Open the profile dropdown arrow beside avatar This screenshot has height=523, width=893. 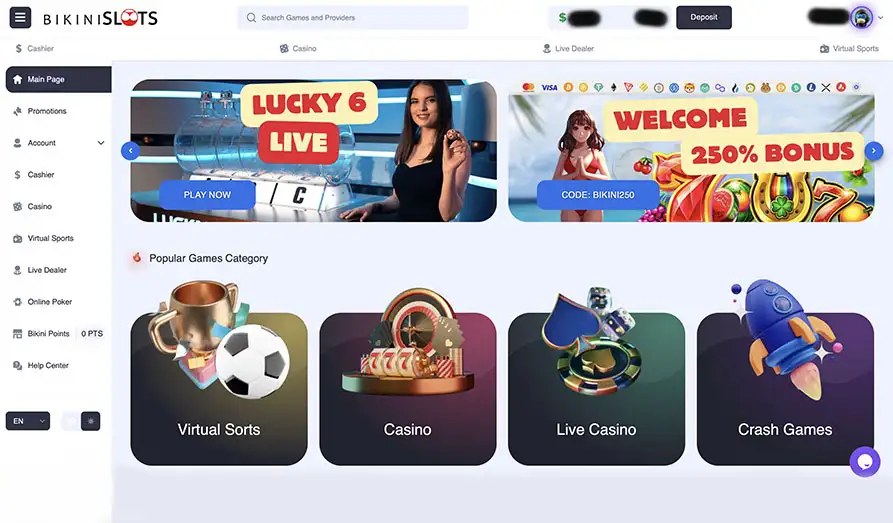[880, 18]
